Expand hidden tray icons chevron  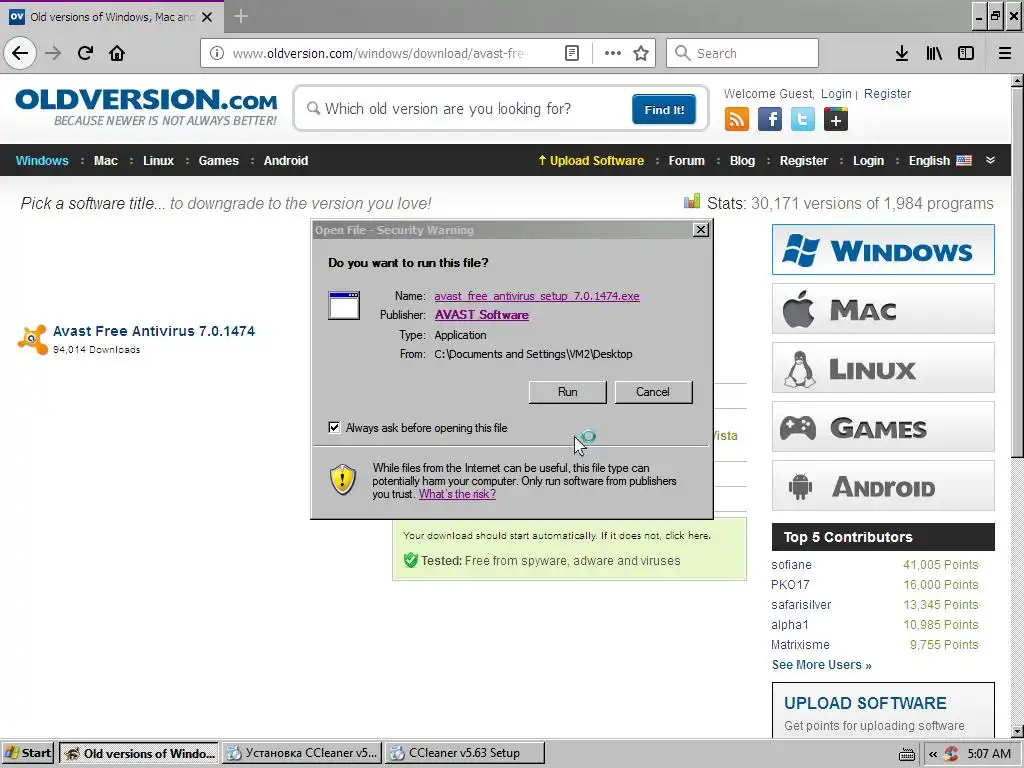click(933, 754)
